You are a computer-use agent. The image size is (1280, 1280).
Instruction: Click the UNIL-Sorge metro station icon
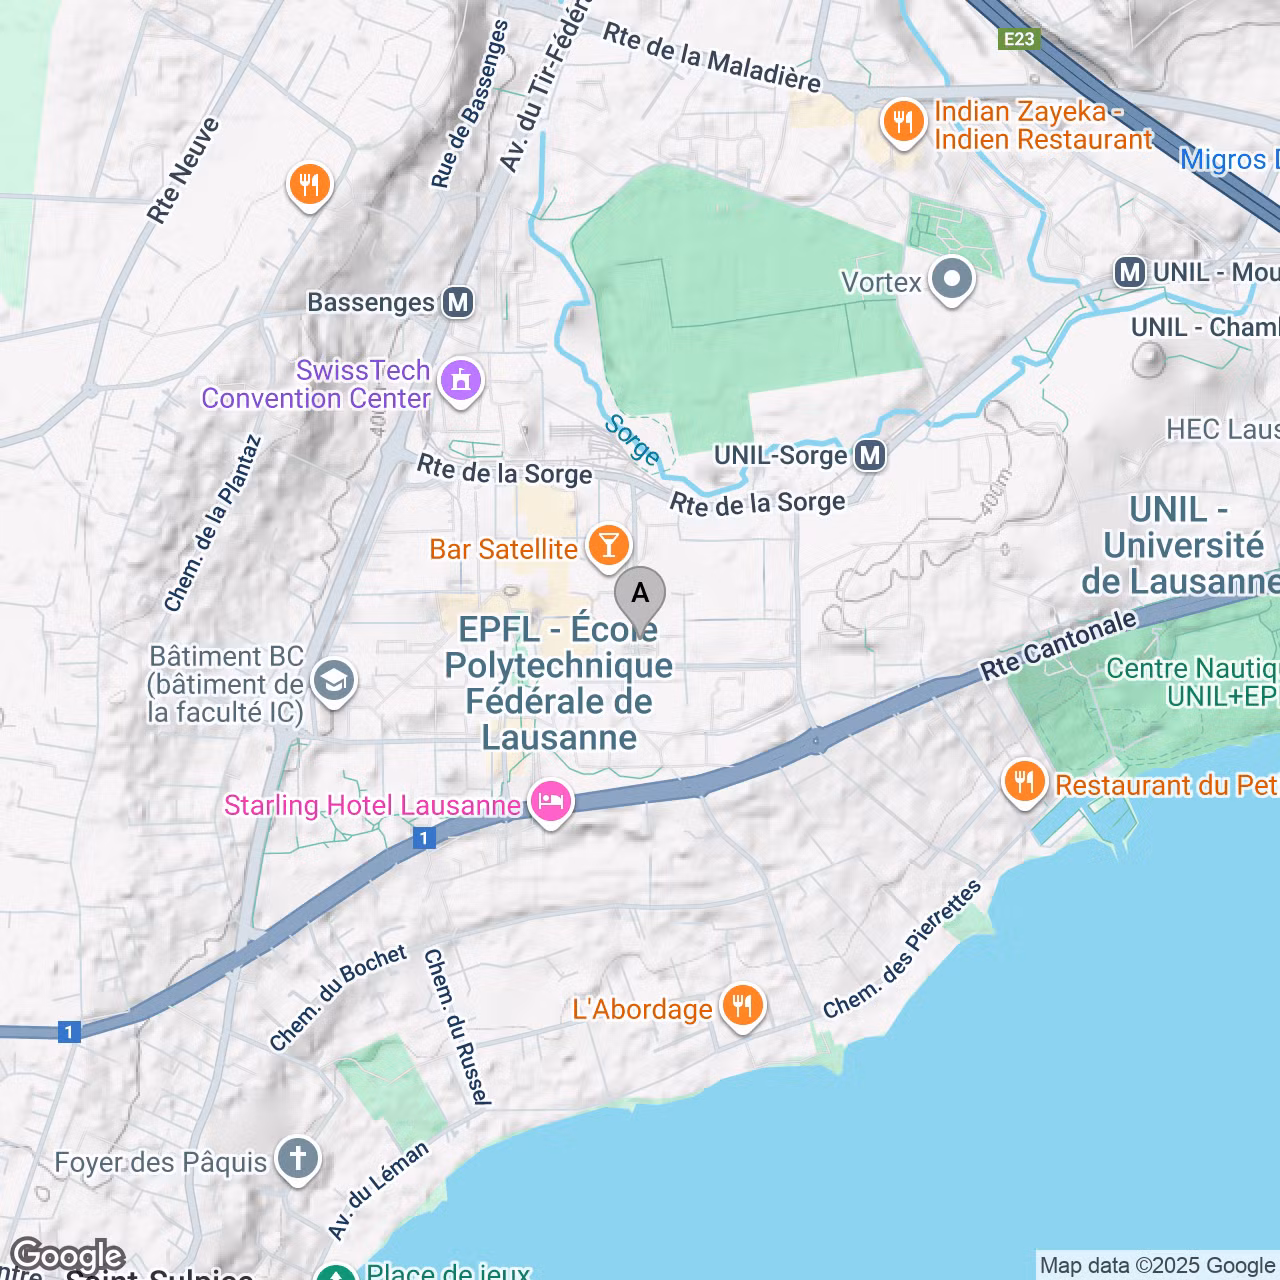(870, 456)
